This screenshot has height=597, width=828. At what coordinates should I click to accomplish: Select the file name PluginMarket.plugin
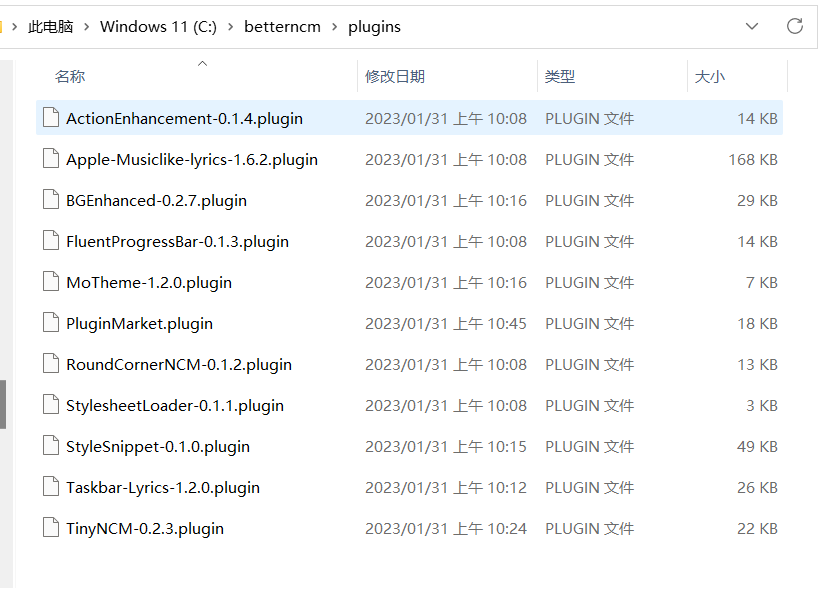point(139,324)
